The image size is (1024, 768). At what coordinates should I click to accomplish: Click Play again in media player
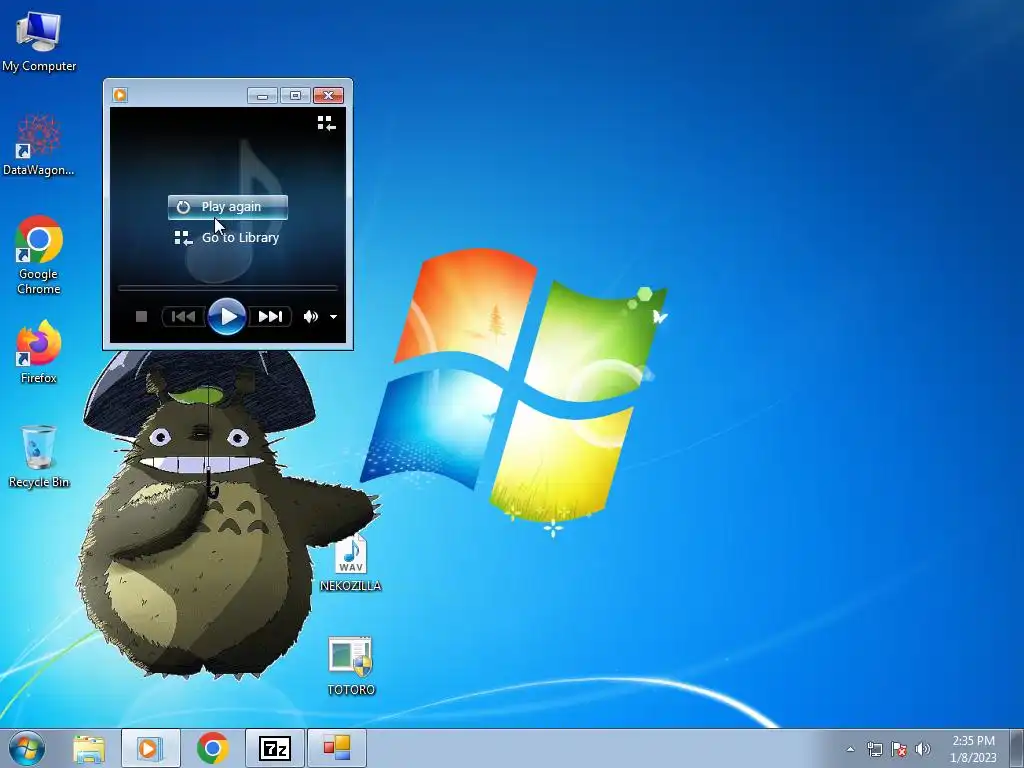[x=227, y=207]
